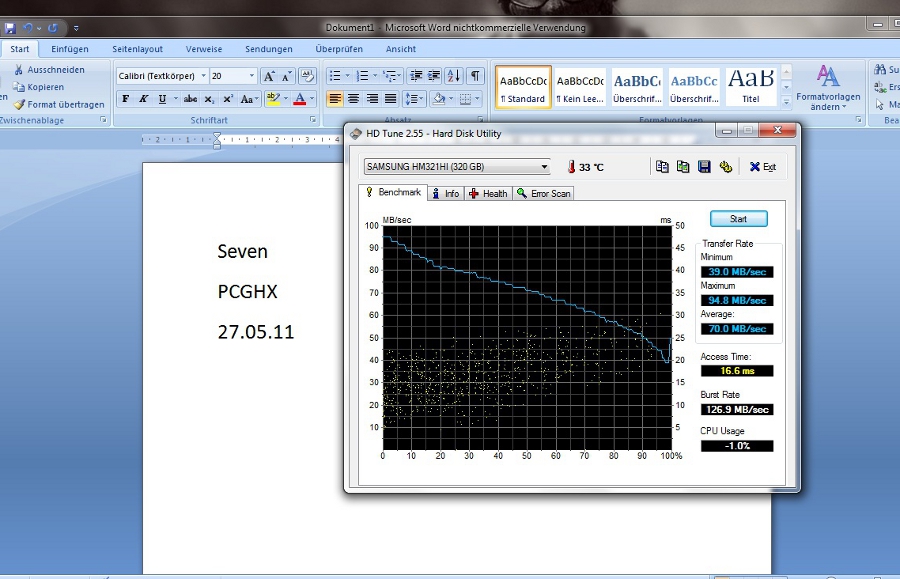Apply the Titel style
This screenshot has width=900, height=579.
point(751,87)
